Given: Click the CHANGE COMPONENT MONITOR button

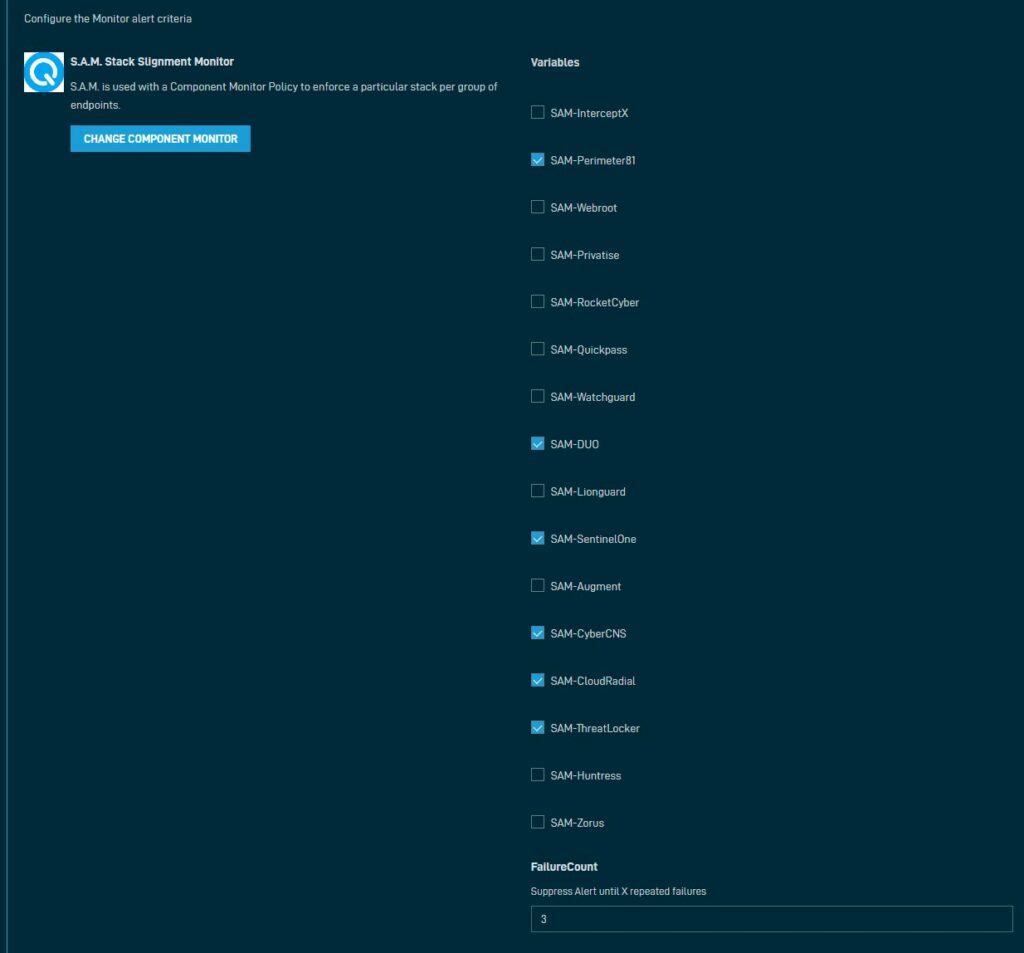Looking at the screenshot, I should point(160,138).
